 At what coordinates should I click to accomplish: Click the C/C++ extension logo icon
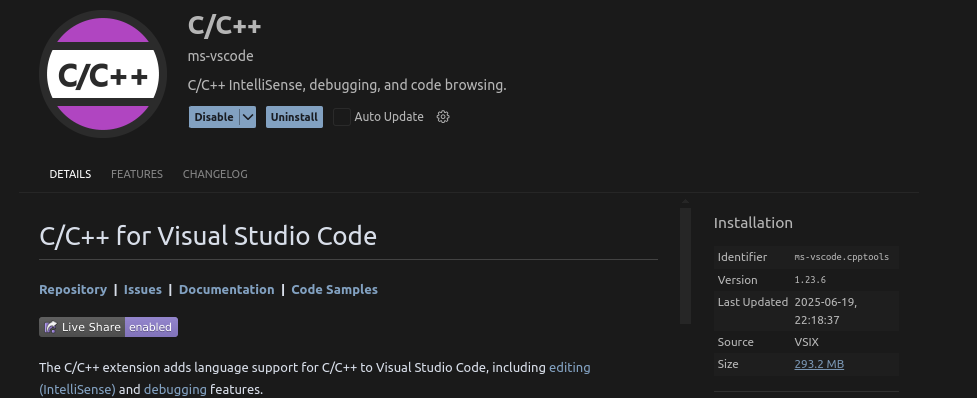click(x=103, y=74)
